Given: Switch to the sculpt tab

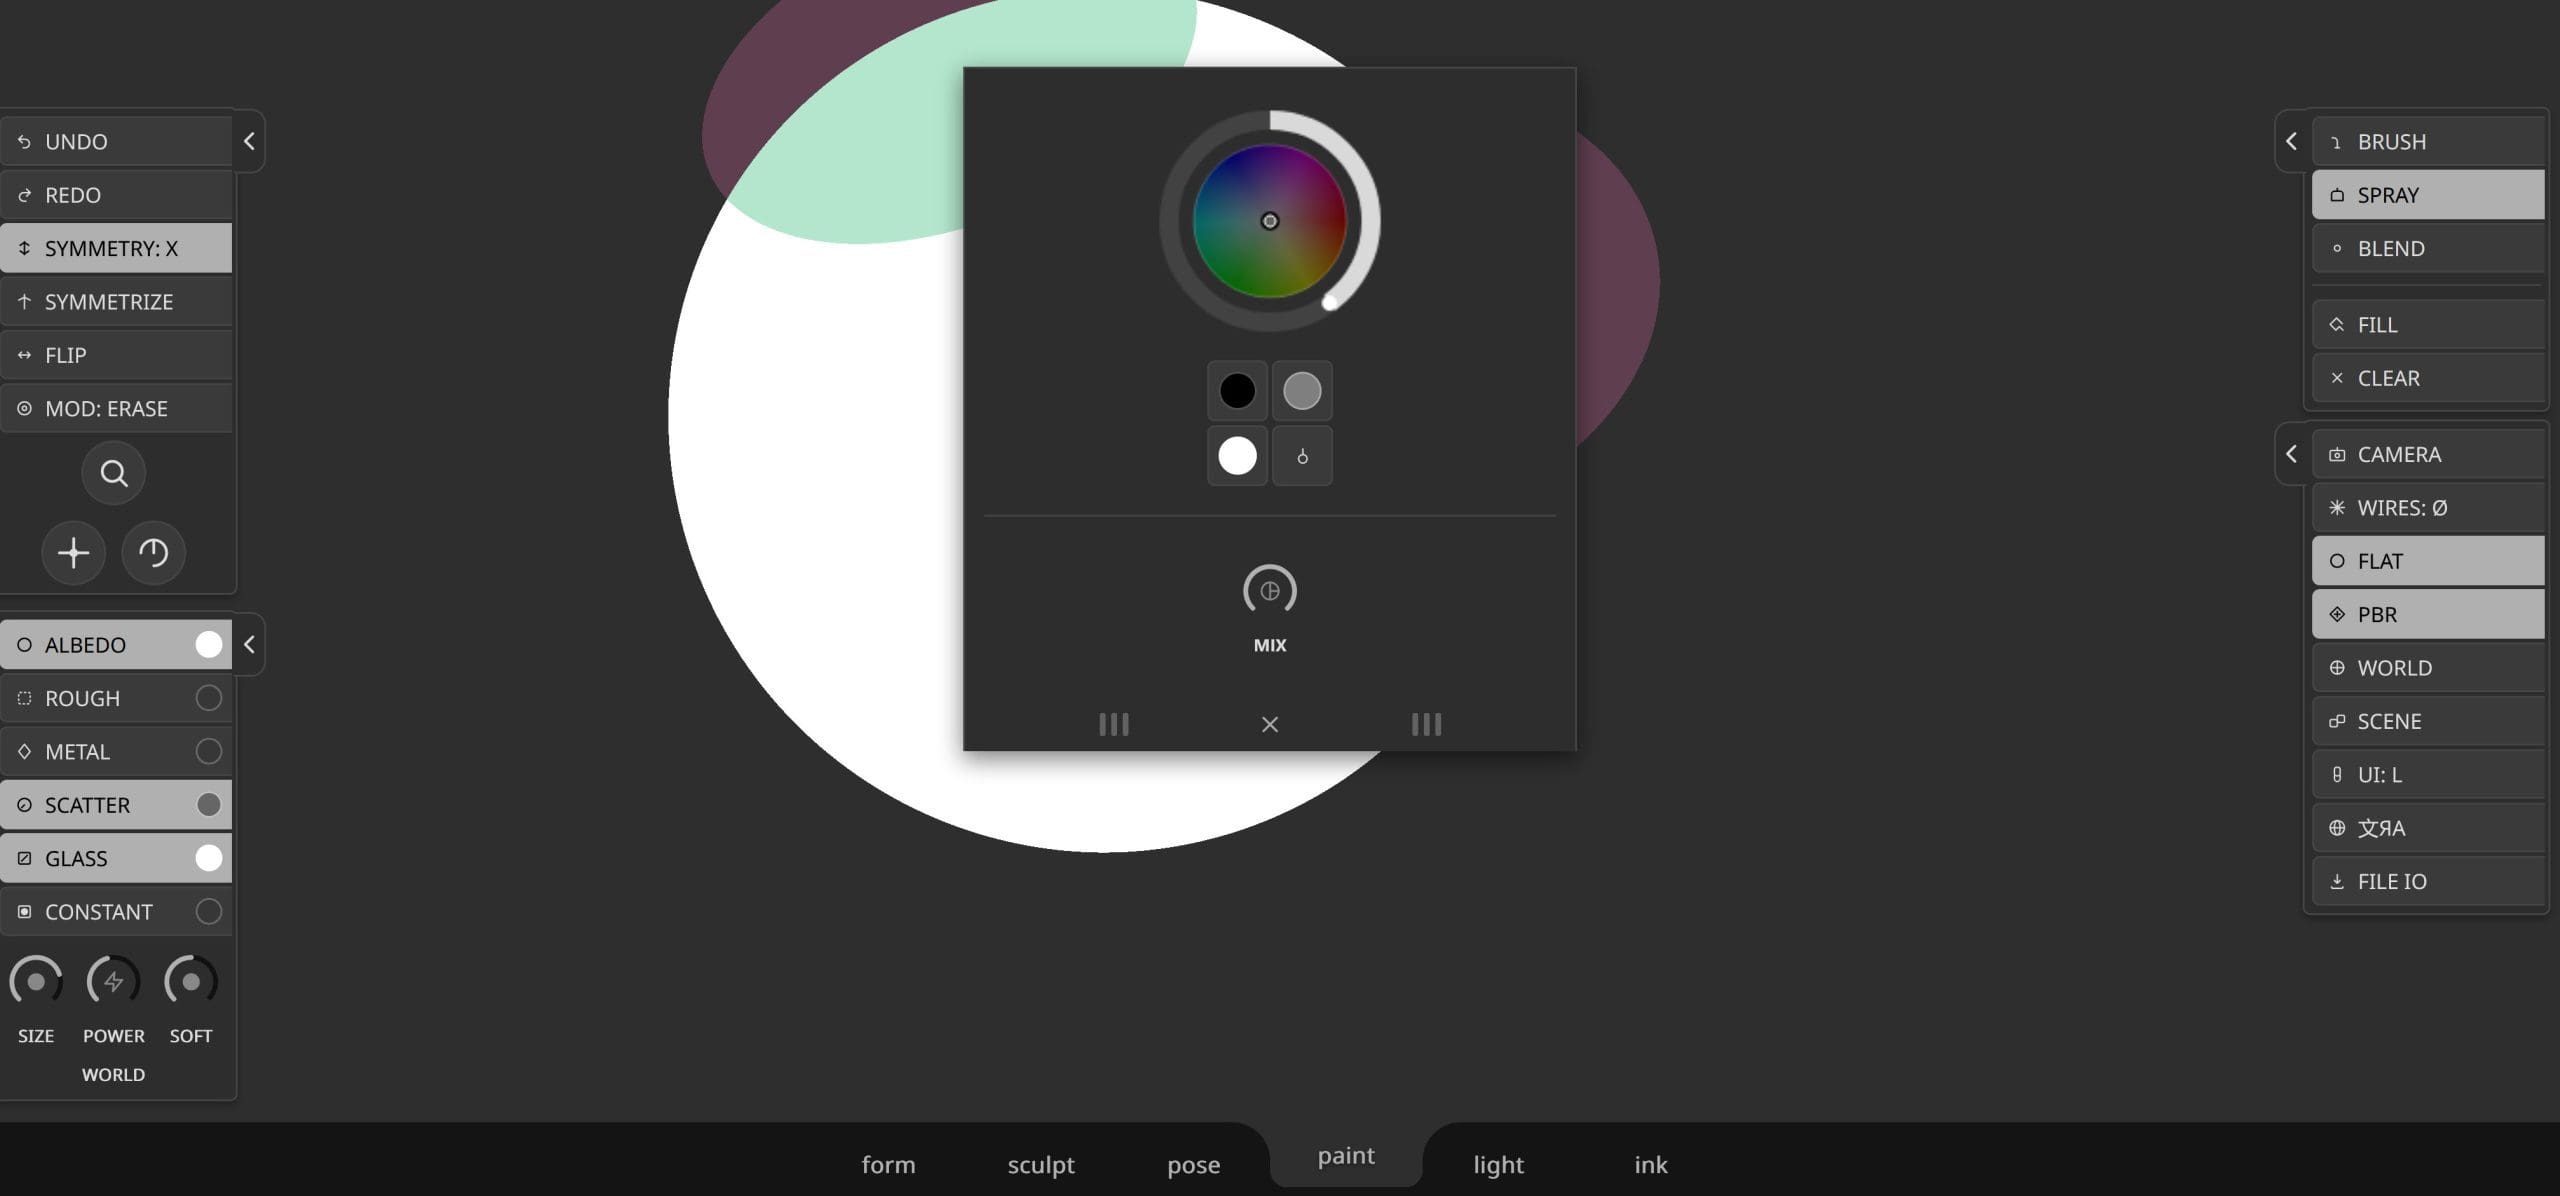Looking at the screenshot, I should coord(1041,1164).
